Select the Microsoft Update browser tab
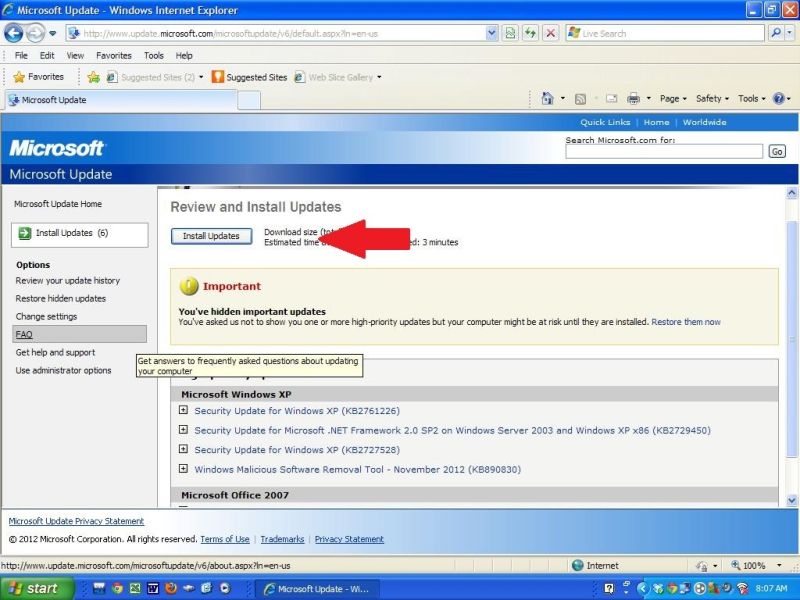800x600 pixels. pyautogui.click(x=121, y=100)
